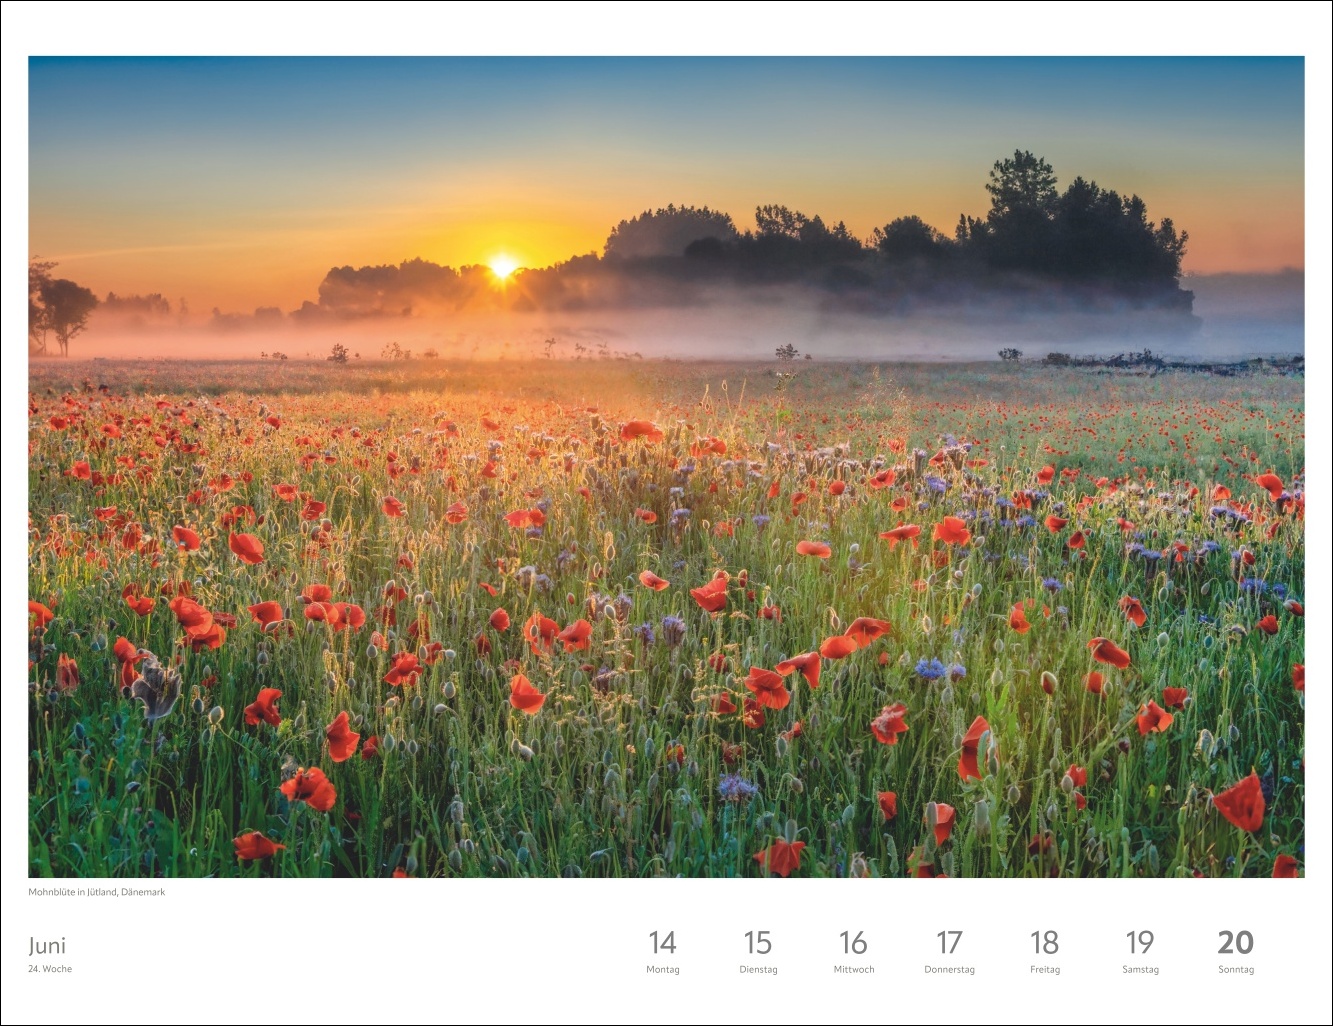Select date number 15
The image size is (1333, 1026).
pyautogui.click(x=758, y=943)
